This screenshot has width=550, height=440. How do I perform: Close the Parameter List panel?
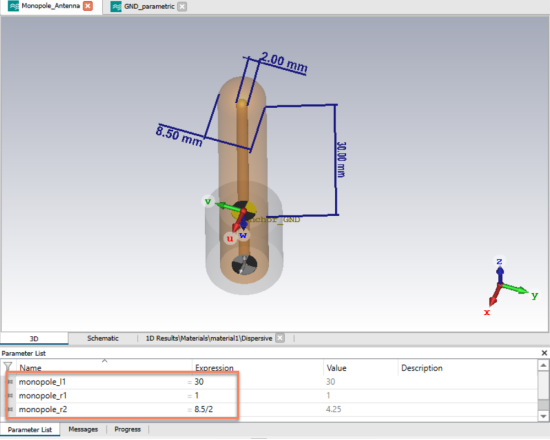click(544, 353)
